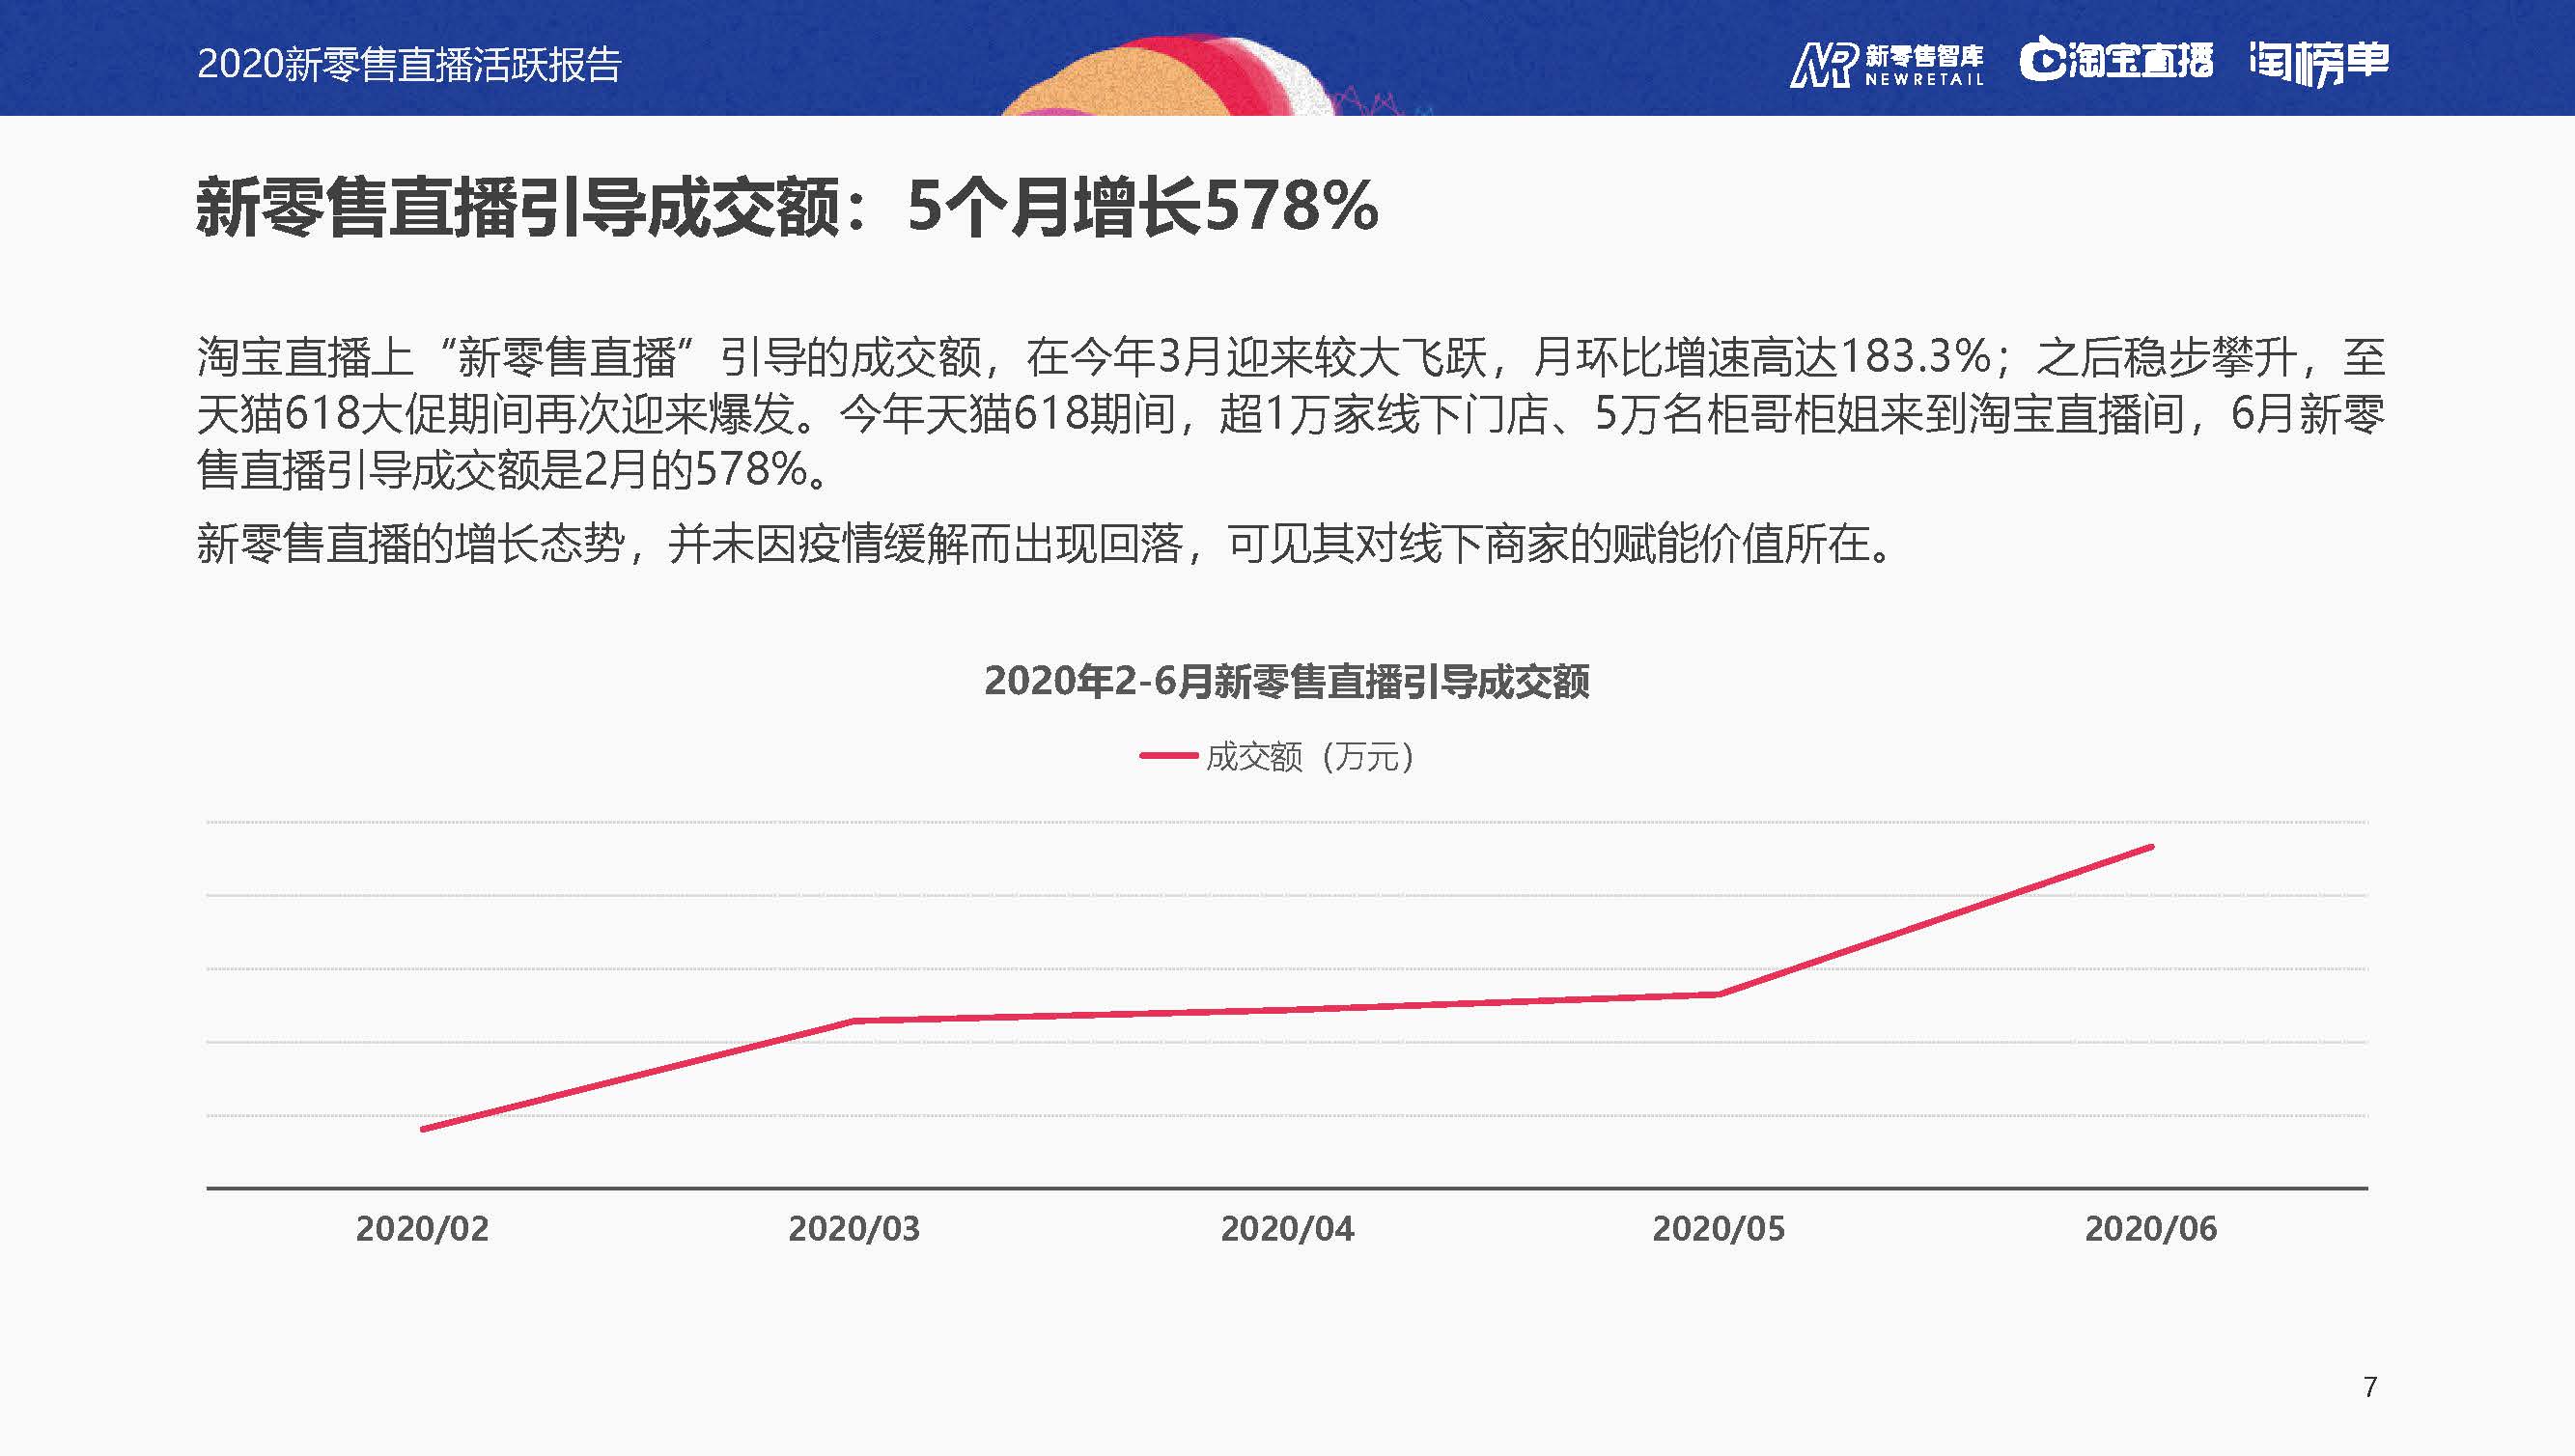Screen dimensions: 2575x1456
Task: Click the 2020/06 axis label
Action: click(2151, 1228)
